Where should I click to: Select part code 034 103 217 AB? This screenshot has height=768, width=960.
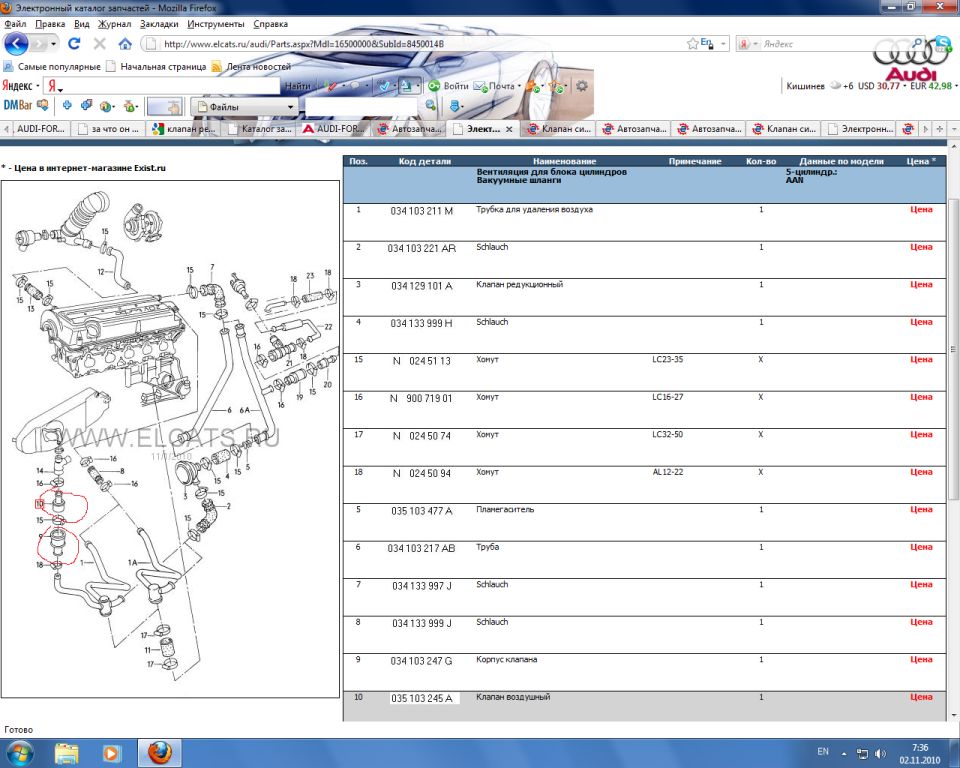coord(421,548)
